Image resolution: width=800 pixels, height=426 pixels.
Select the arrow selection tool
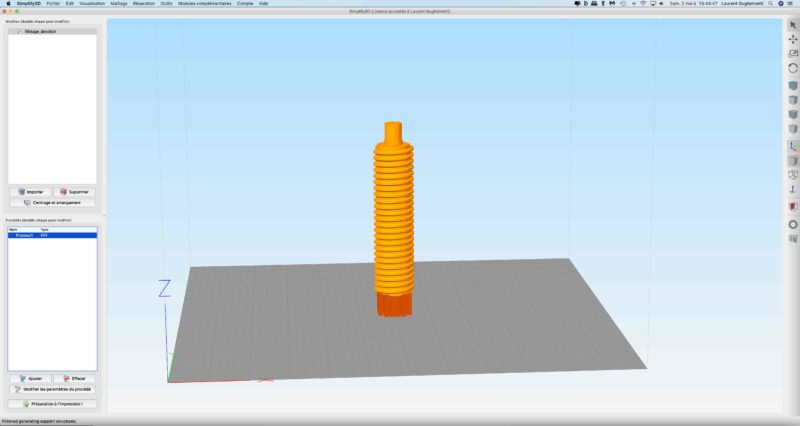[793, 25]
